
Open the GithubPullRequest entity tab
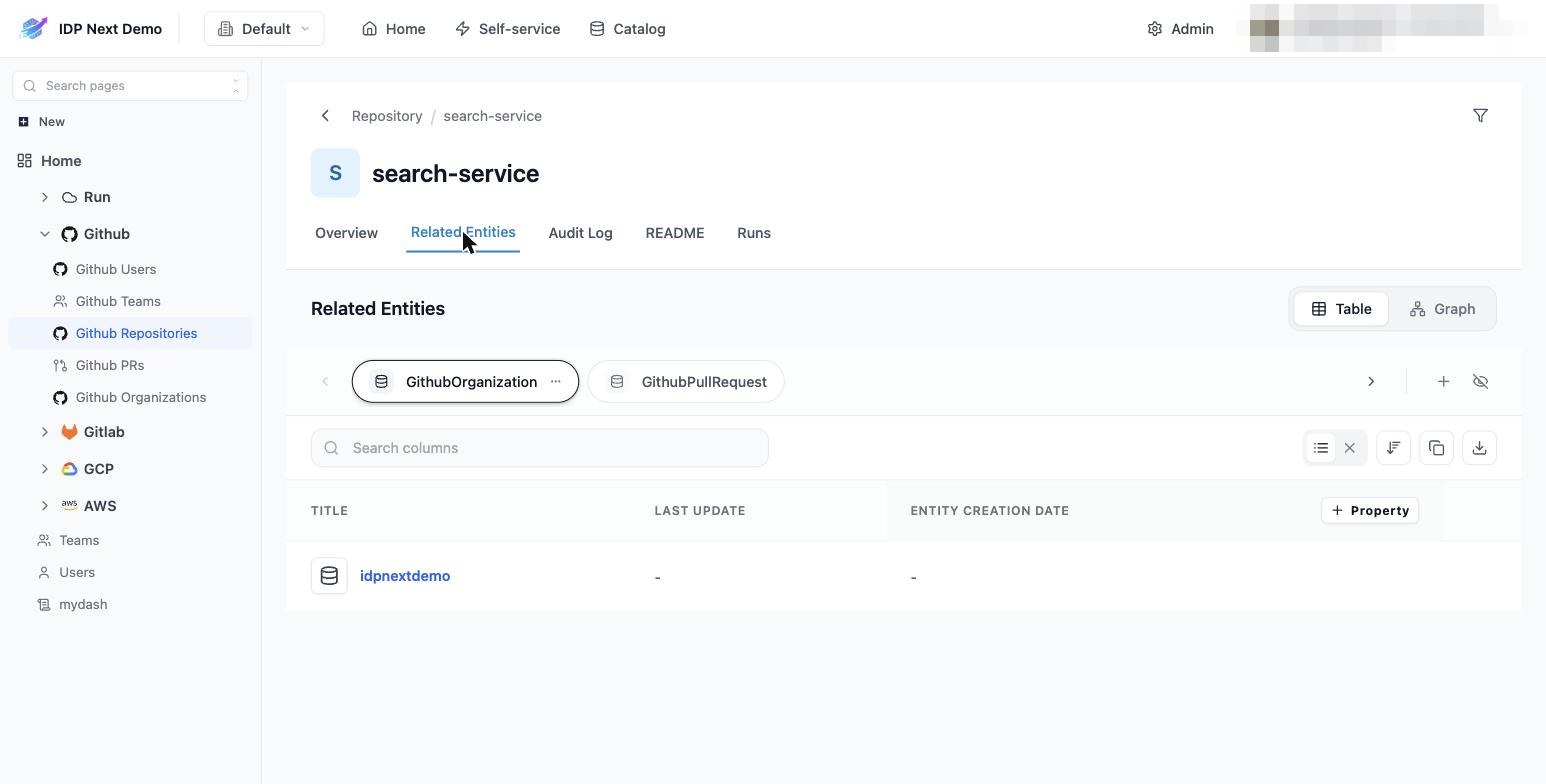686,382
